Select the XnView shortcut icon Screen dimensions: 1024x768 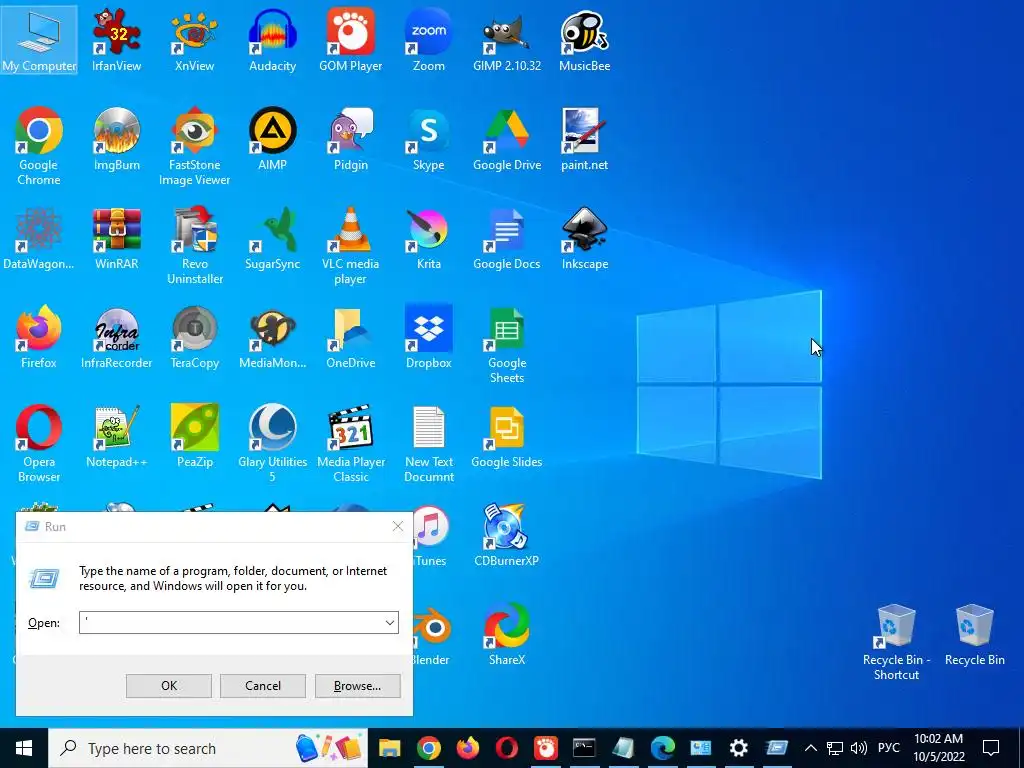pos(194,39)
